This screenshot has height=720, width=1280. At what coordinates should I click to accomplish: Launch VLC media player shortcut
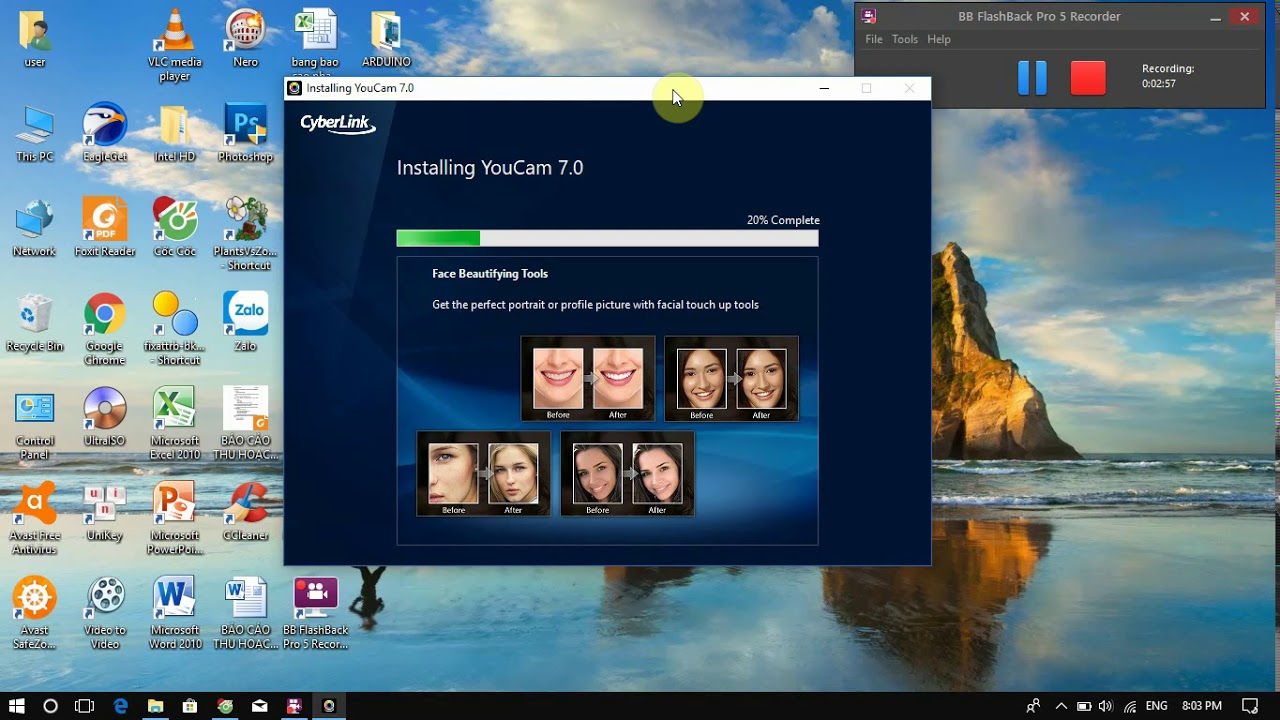pos(175,45)
